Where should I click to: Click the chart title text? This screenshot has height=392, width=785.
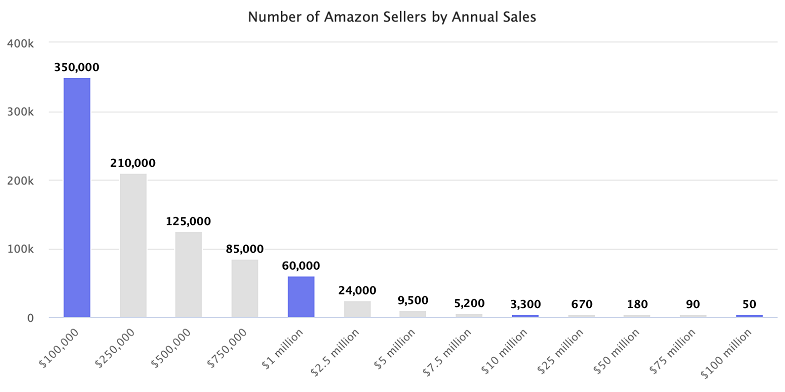point(392,17)
